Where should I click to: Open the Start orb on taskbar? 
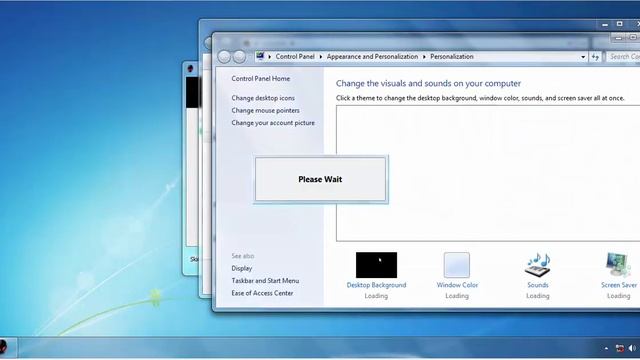click(x=4, y=347)
